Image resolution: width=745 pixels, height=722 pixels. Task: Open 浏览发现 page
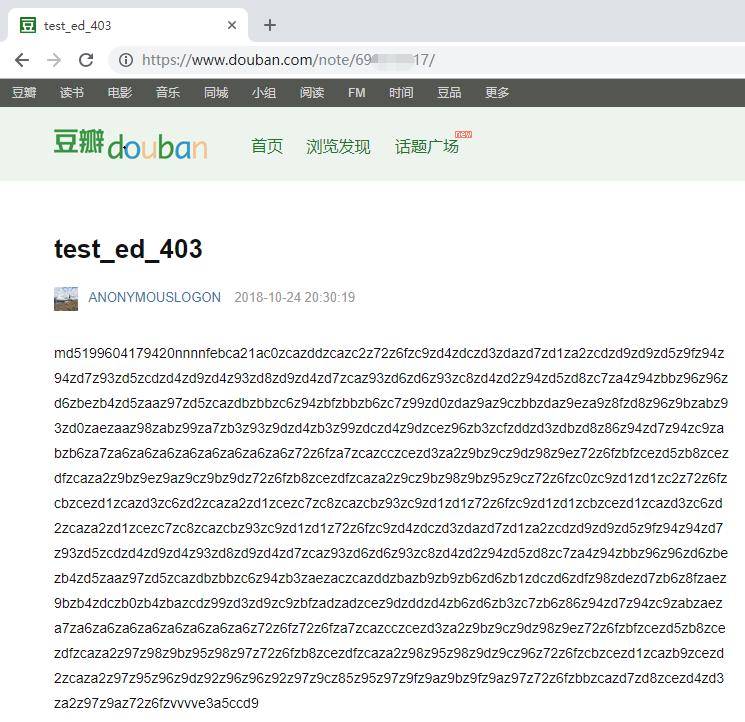(x=338, y=146)
